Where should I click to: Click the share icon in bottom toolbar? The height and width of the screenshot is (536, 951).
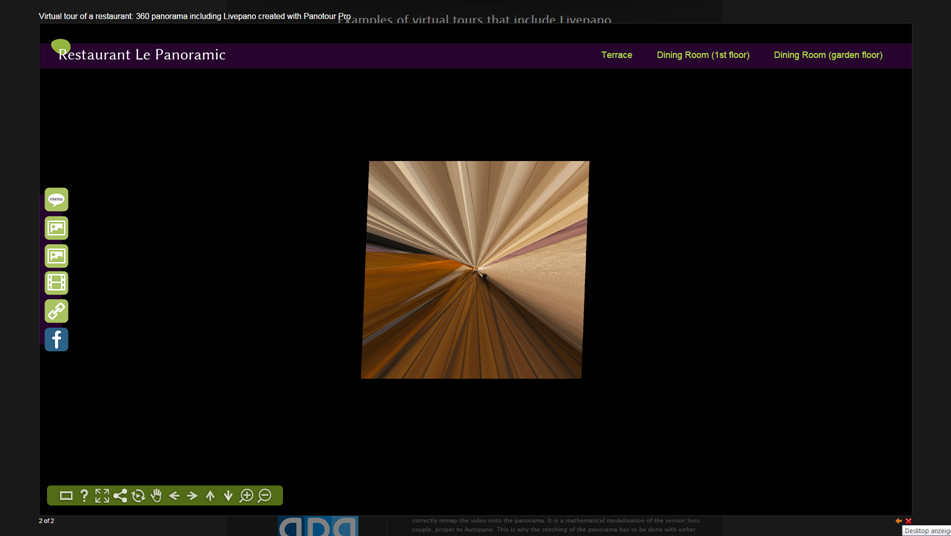coord(120,496)
